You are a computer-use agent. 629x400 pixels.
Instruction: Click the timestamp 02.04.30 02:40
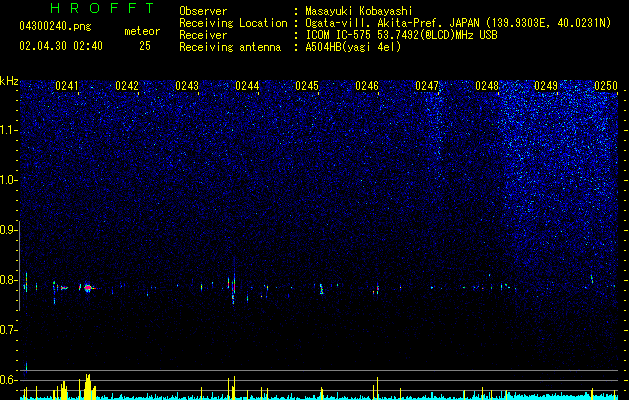61,46
